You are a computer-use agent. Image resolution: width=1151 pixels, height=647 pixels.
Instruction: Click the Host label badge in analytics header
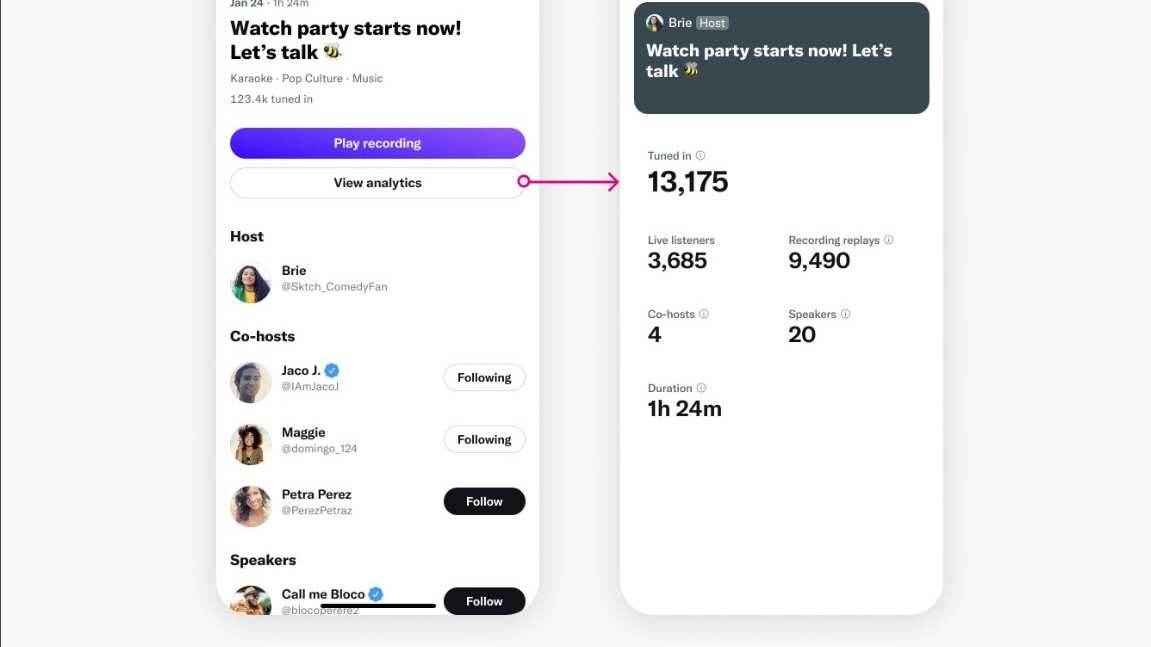click(x=712, y=23)
